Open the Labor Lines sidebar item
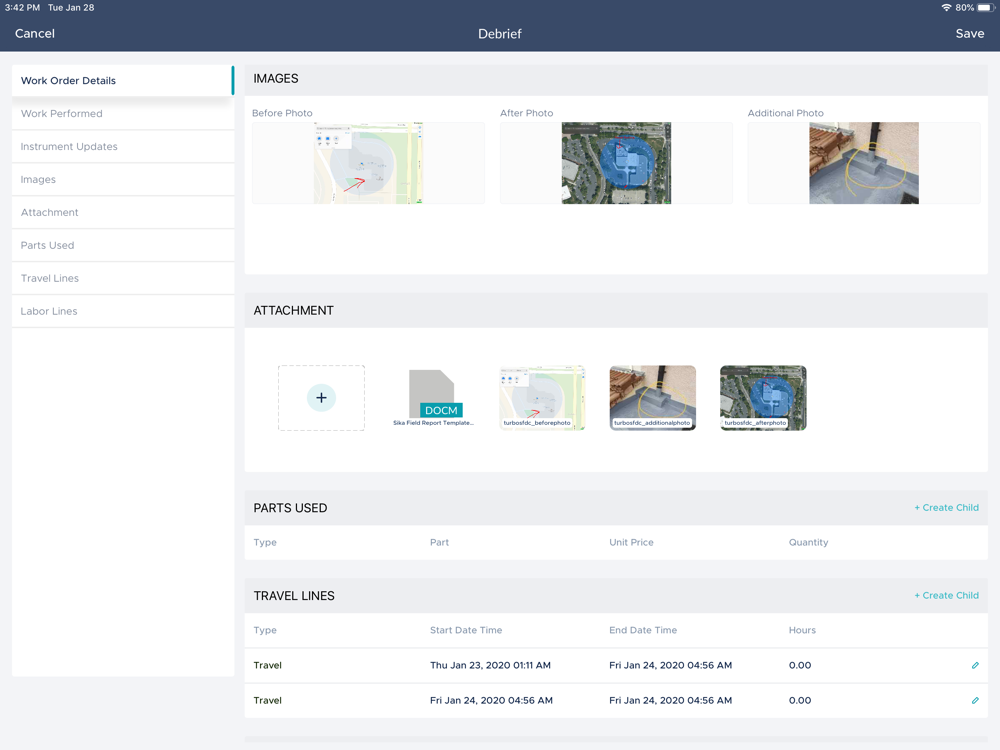 [x=122, y=312]
